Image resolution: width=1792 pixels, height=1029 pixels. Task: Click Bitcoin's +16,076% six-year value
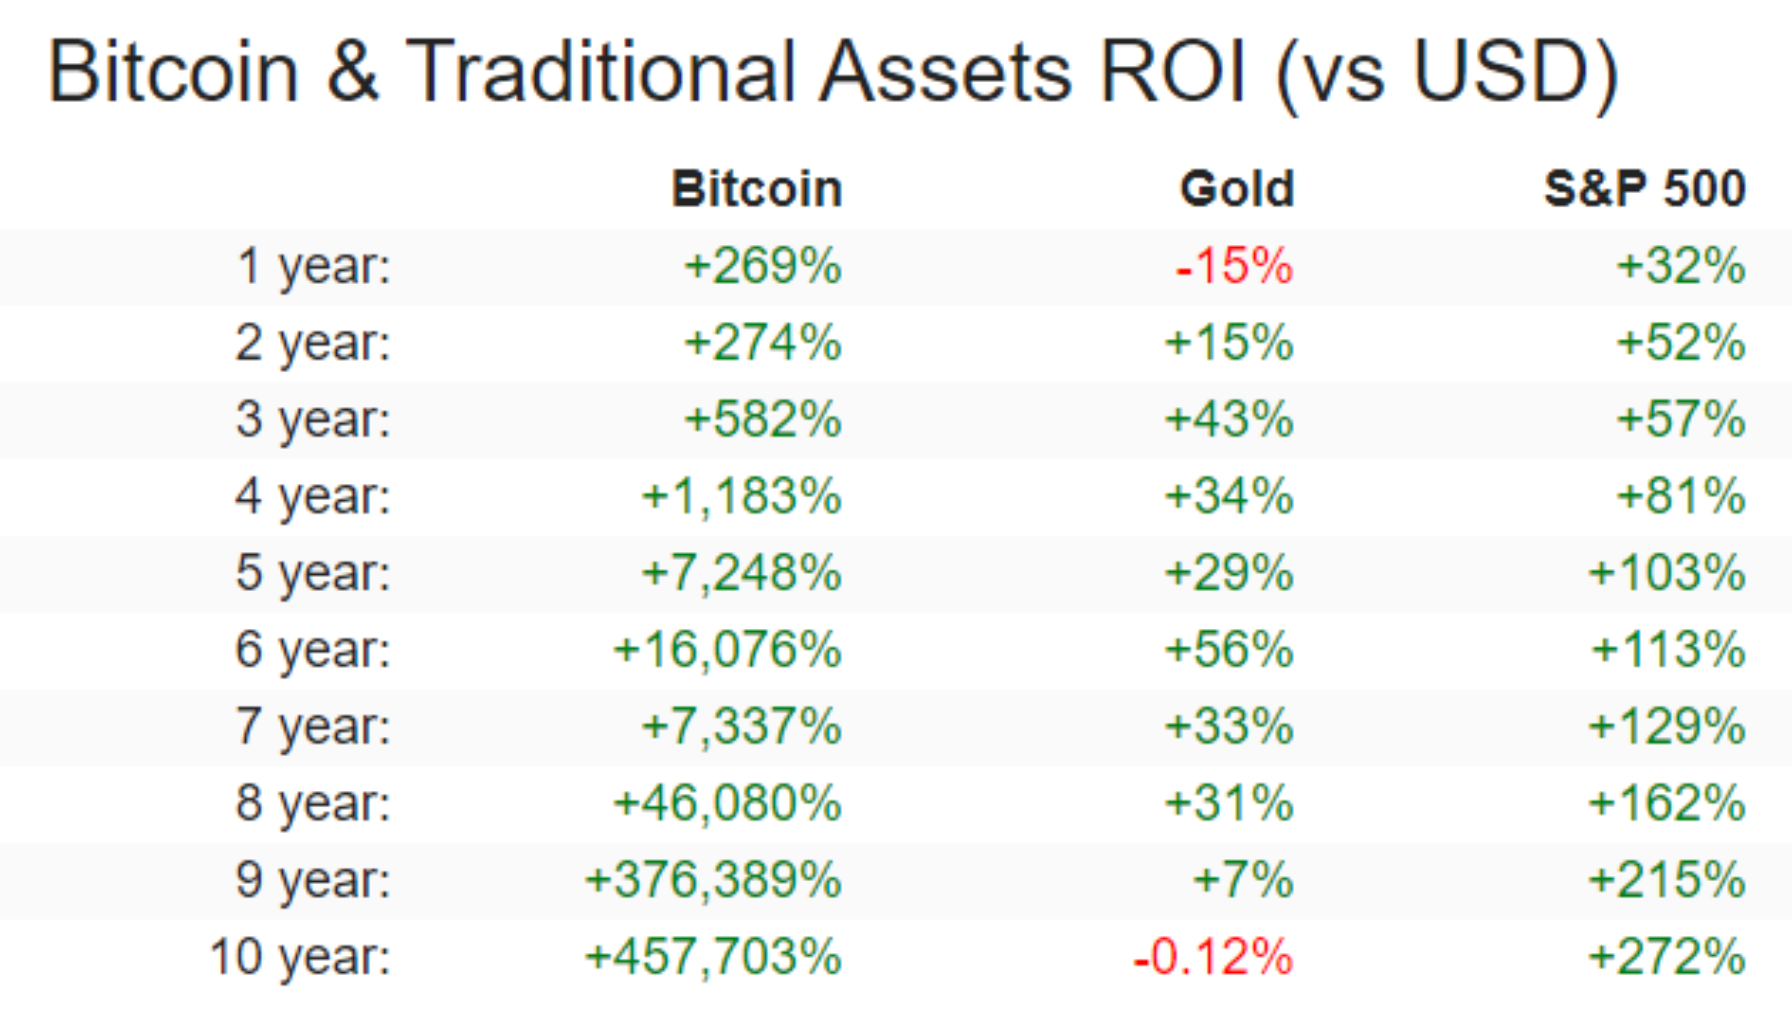[x=728, y=650]
